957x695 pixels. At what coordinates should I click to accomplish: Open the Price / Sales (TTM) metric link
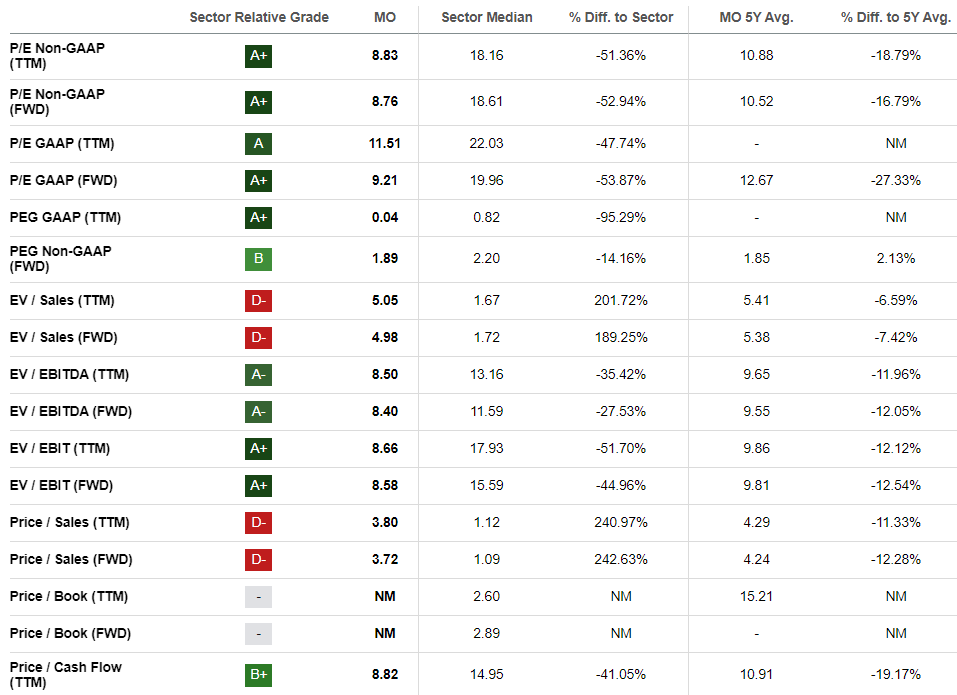point(69,523)
